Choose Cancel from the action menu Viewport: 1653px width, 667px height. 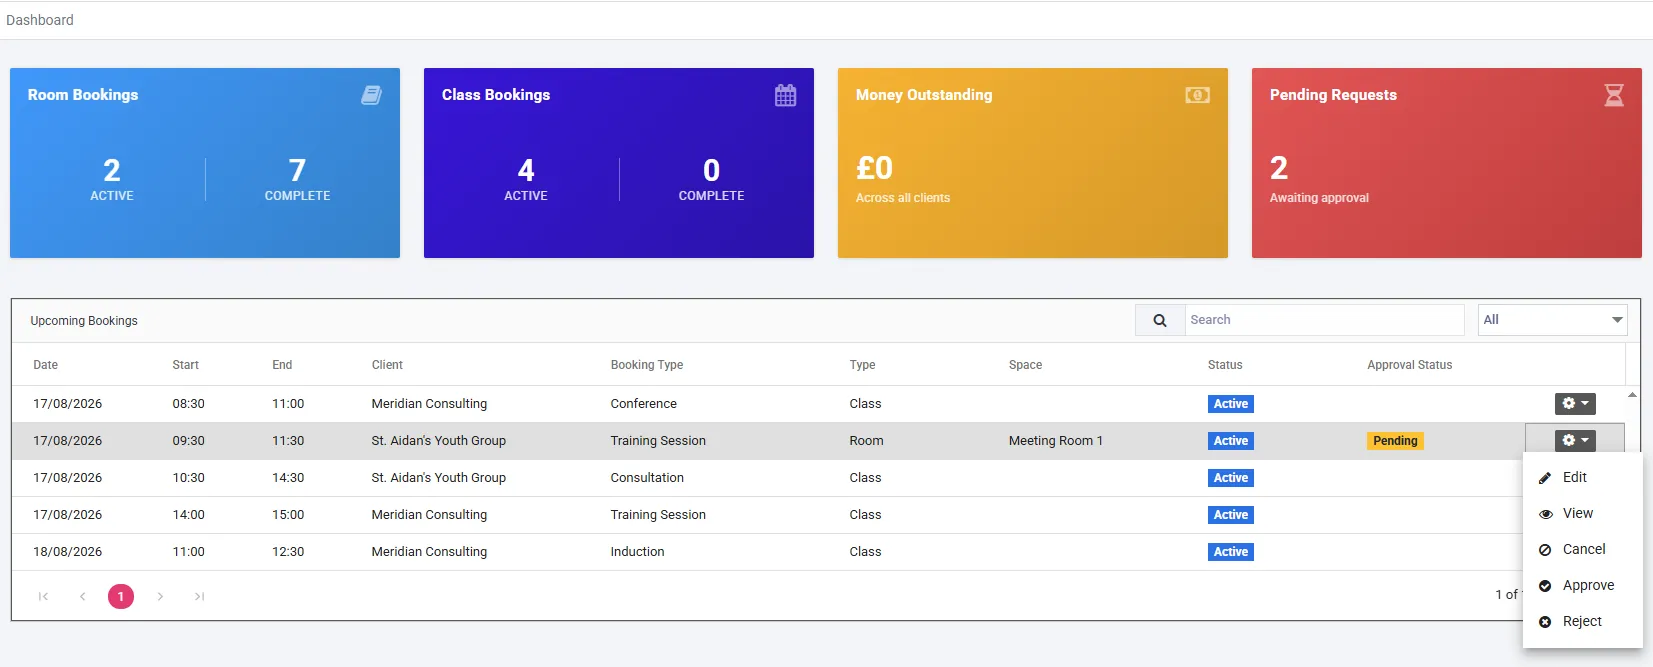[1582, 550]
